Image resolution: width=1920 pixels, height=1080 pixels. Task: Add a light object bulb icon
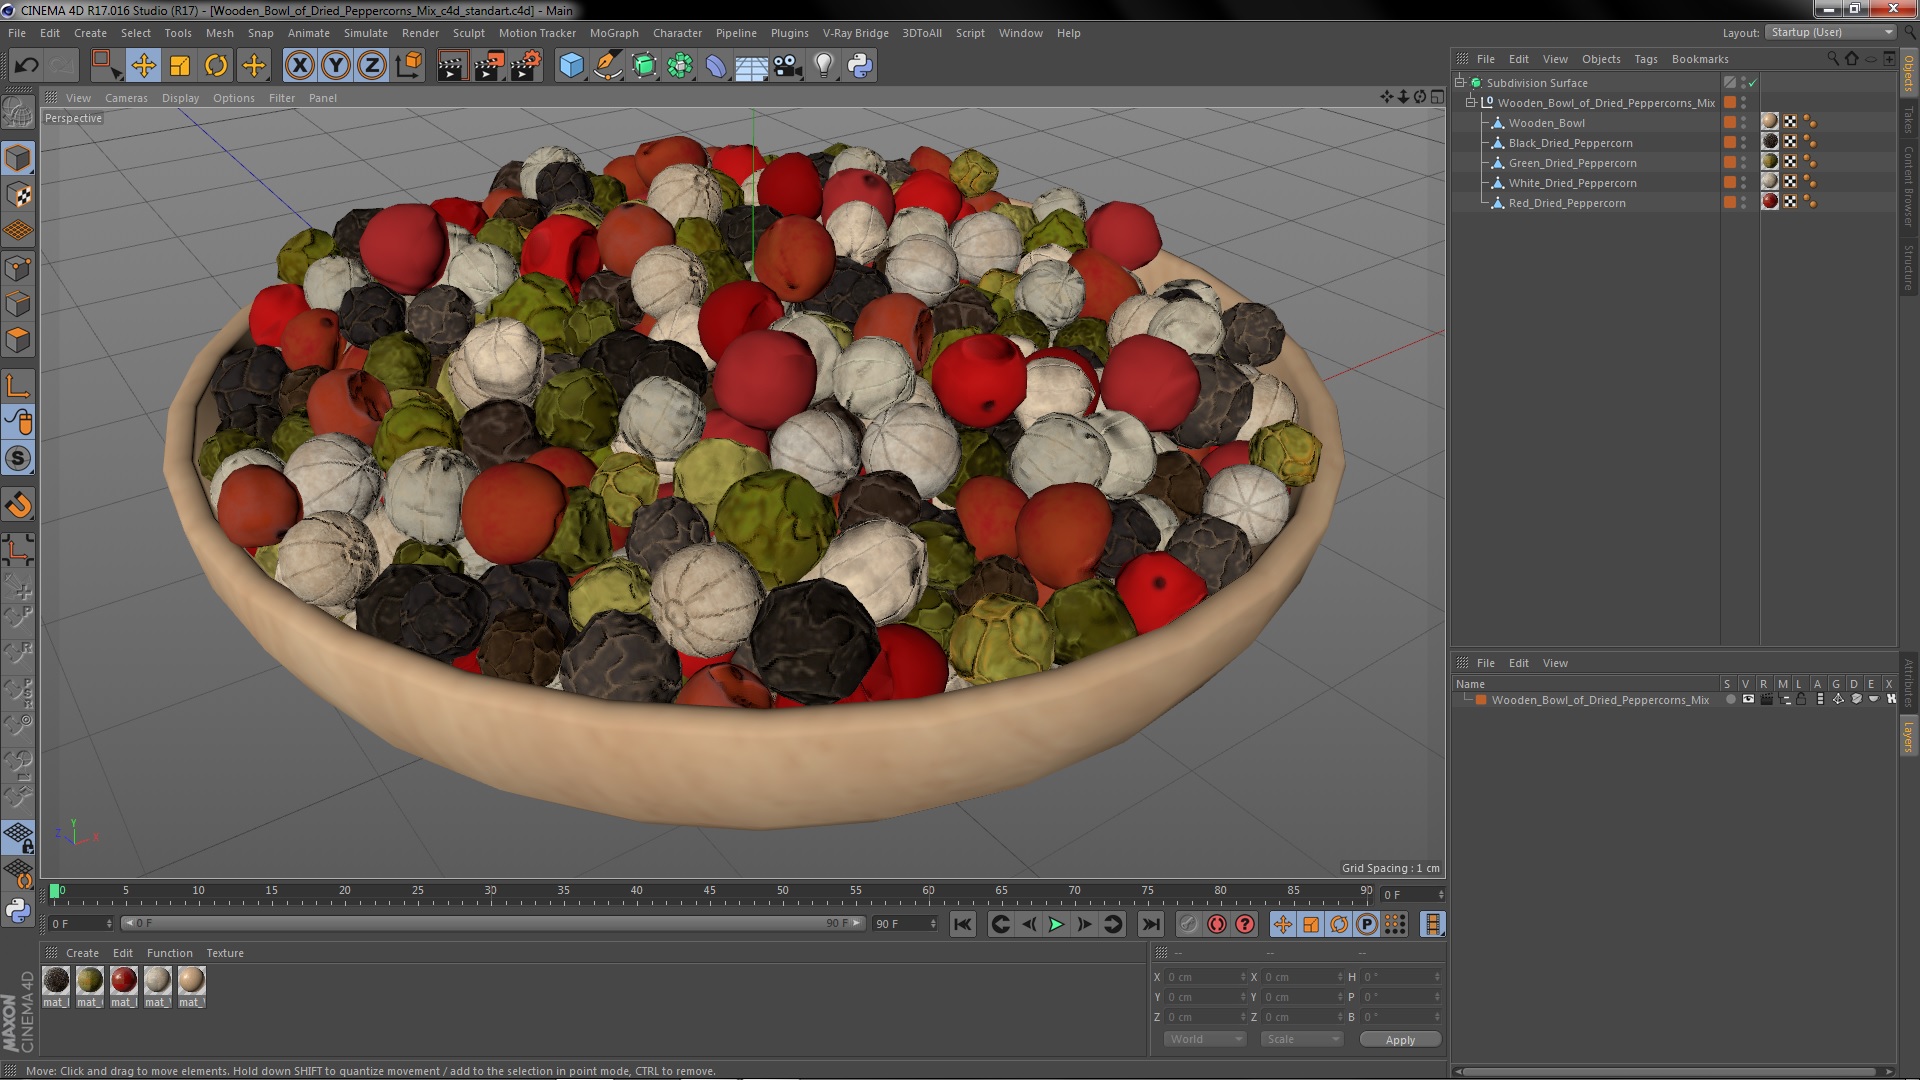point(824,66)
